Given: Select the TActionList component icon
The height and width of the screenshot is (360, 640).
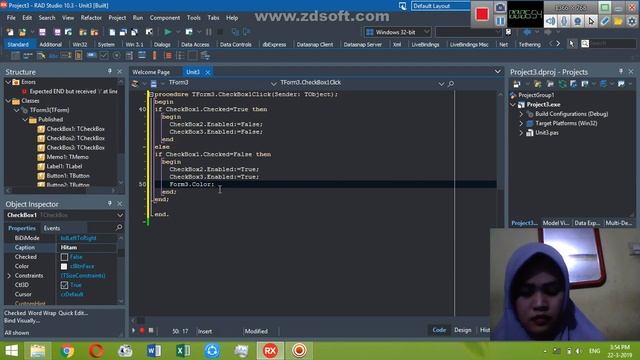Looking at the screenshot, I should coord(205,56).
